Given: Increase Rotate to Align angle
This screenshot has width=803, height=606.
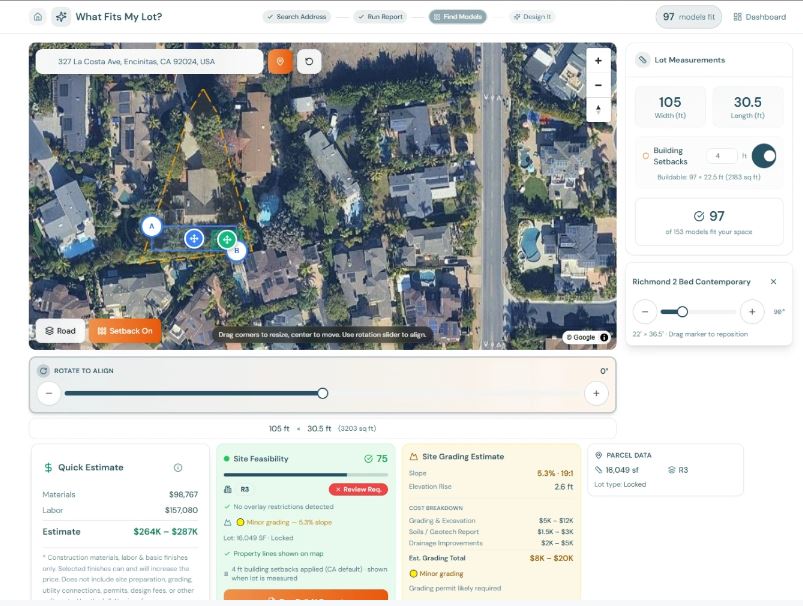Looking at the screenshot, I should point(596,393).
